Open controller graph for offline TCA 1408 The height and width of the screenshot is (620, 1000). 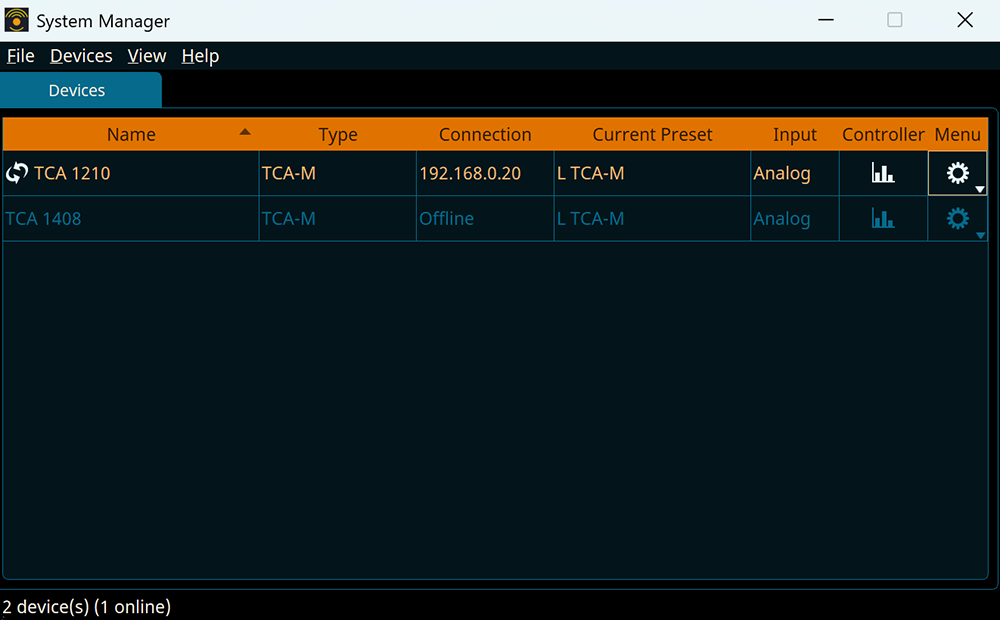pos(883,218)
